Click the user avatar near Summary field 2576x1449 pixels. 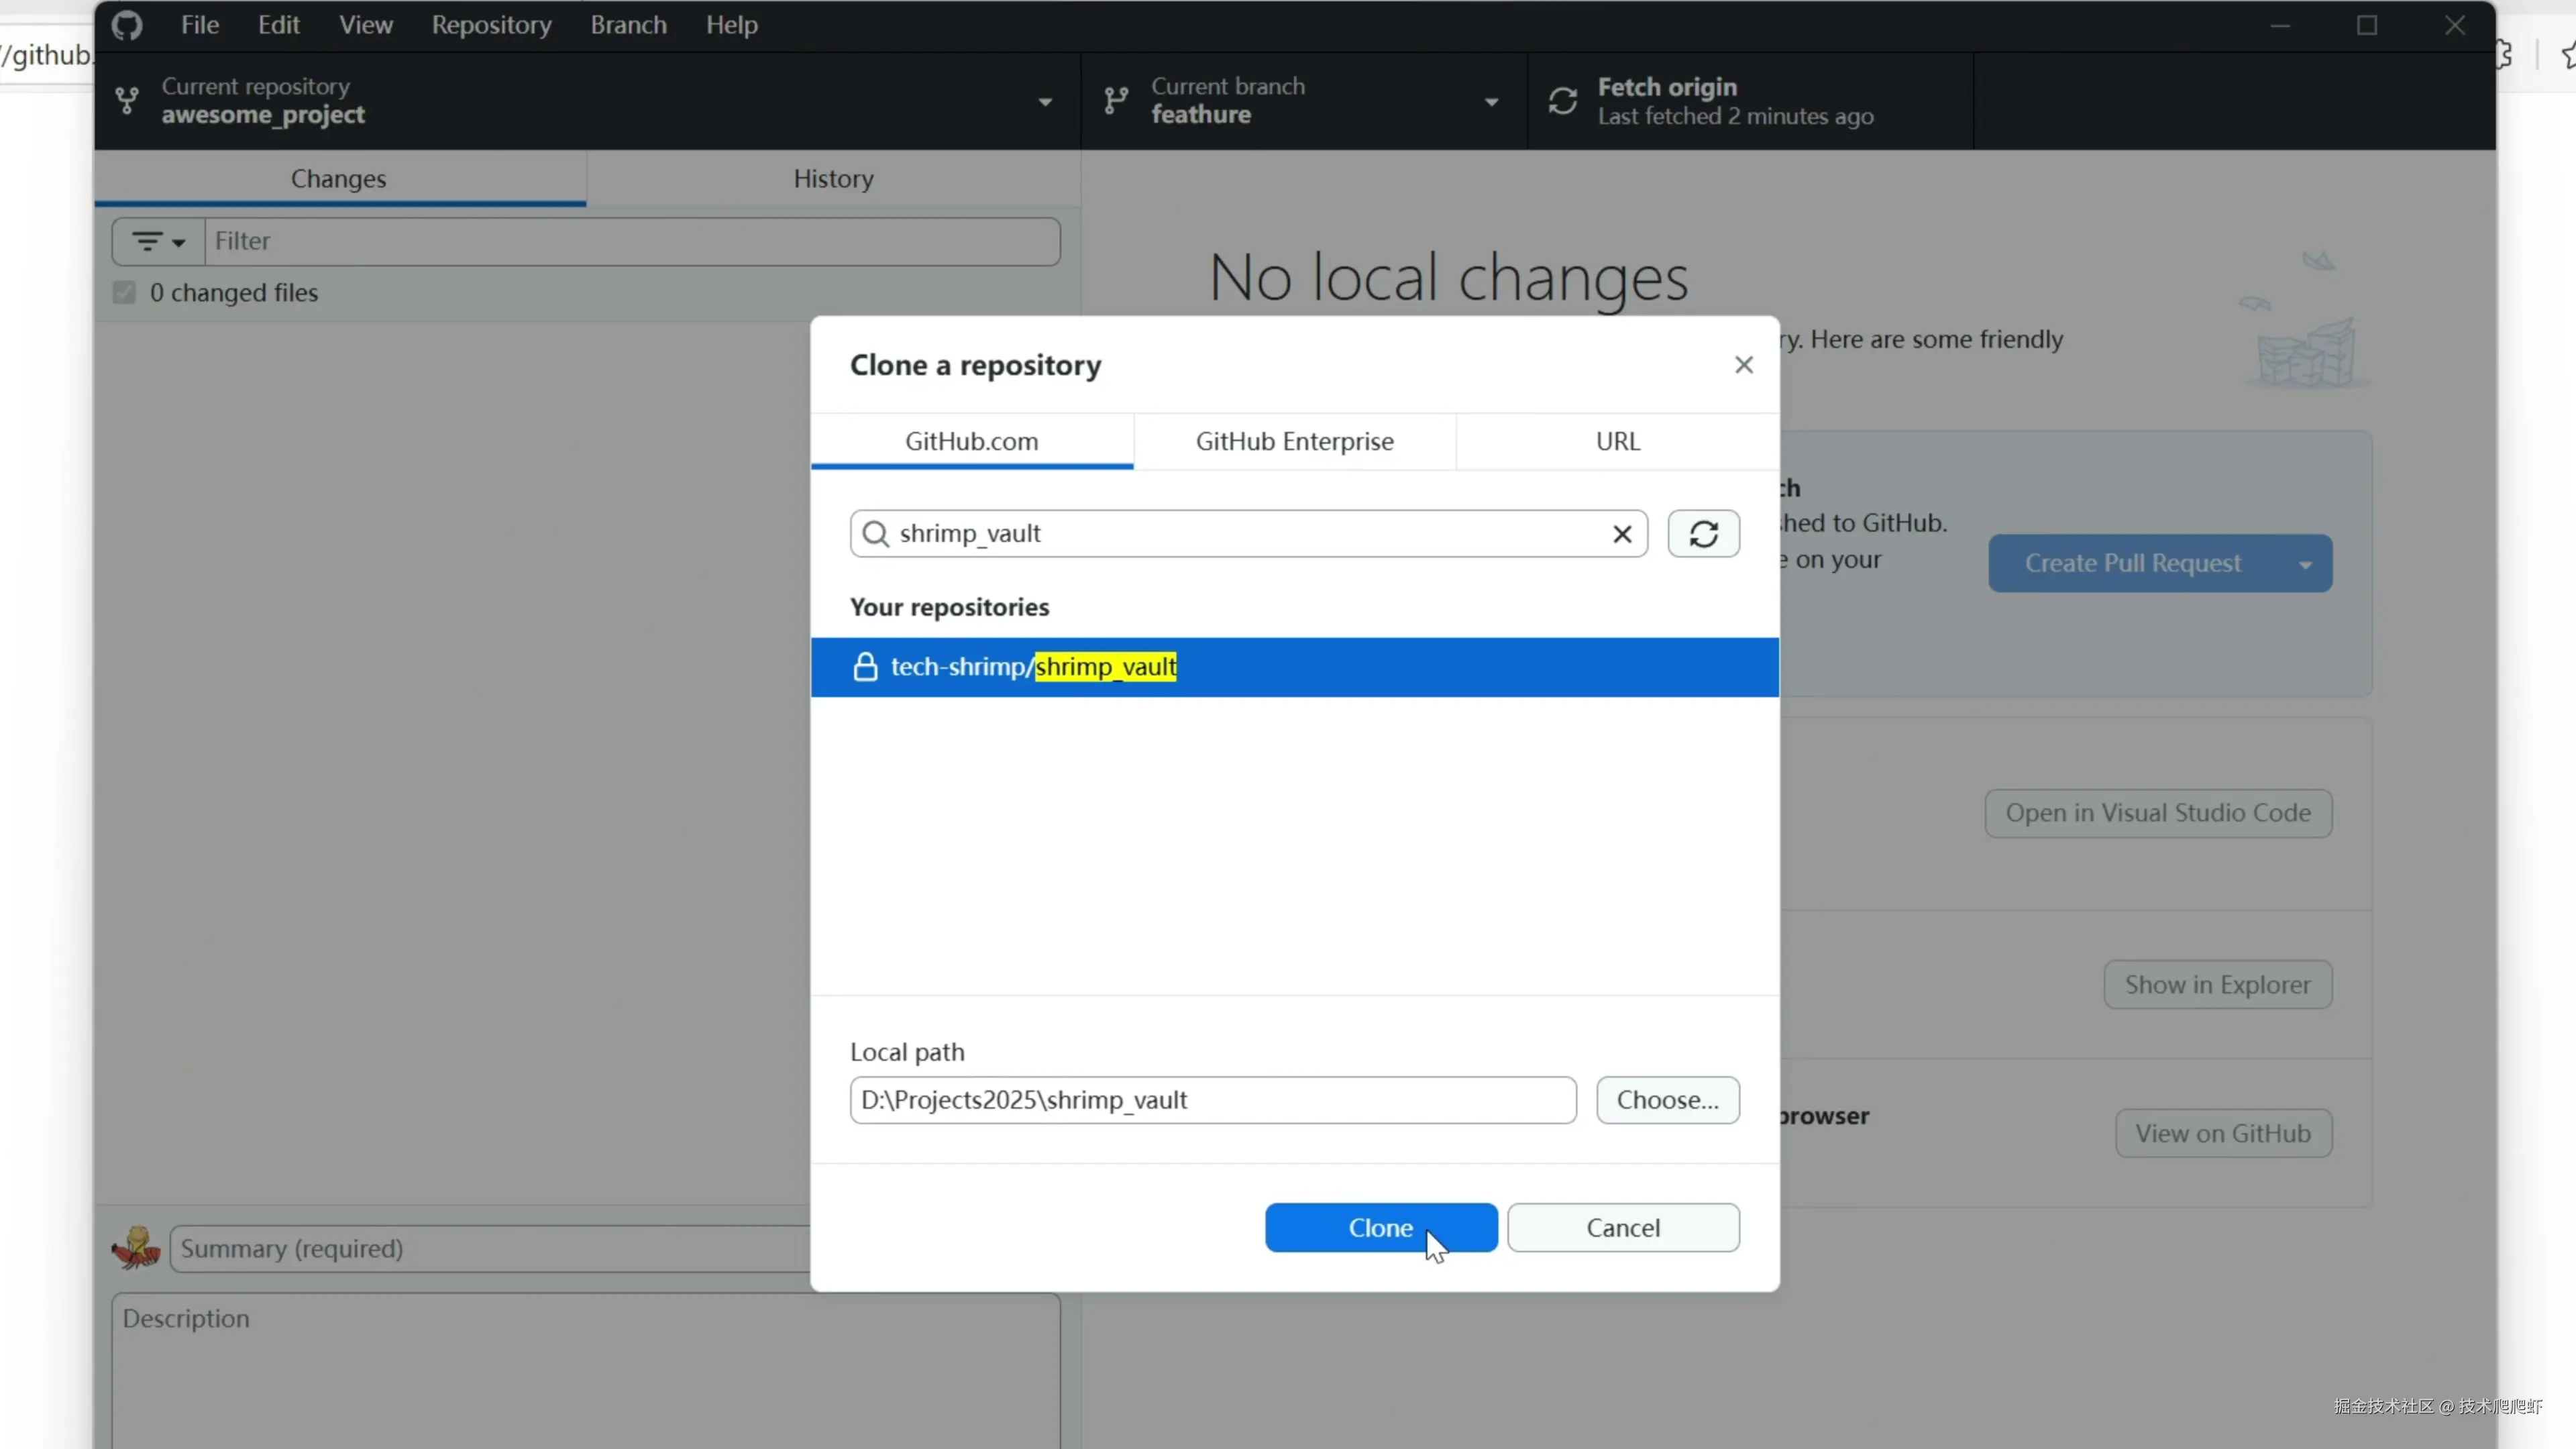(x=136, y=1248)
